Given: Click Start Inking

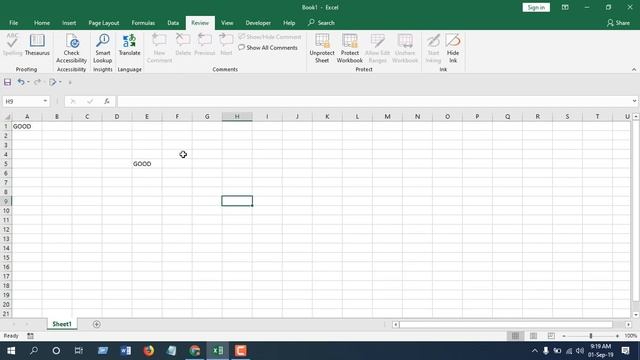Looking at the screenshot, I should coord(433,48).
